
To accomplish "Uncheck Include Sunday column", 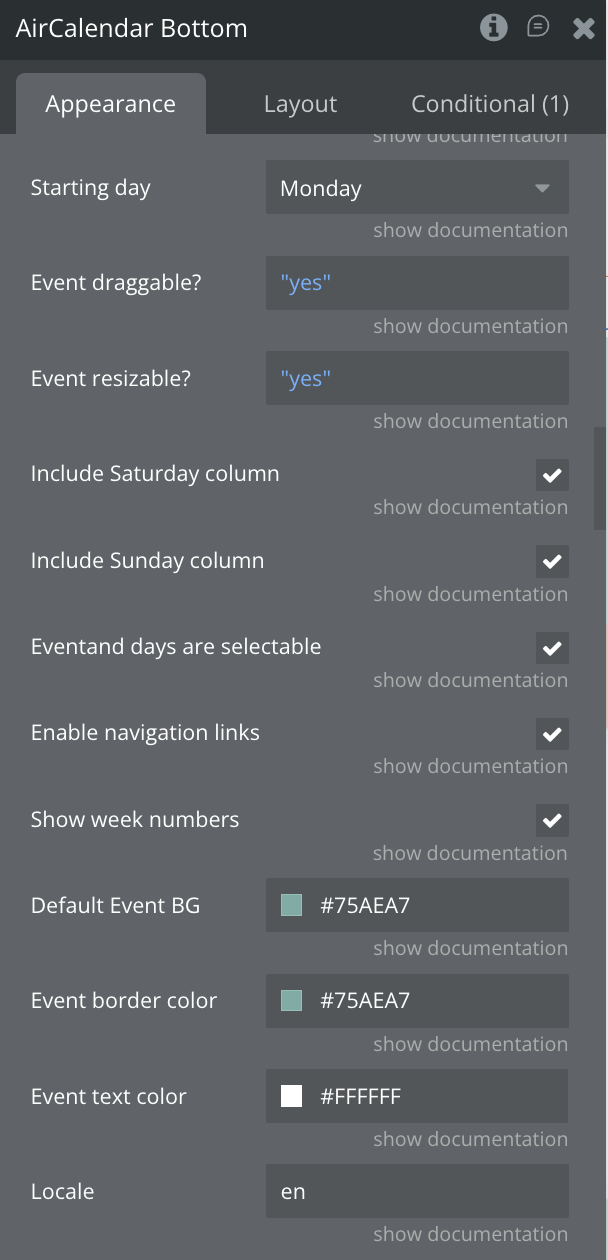I will click(552, 561).
